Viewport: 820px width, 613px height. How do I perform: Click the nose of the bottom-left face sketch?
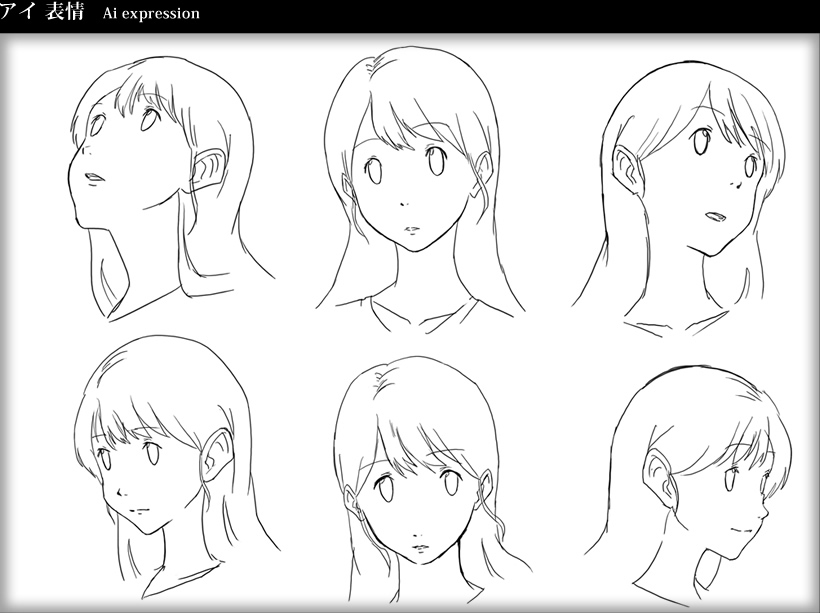pos(118,492)
